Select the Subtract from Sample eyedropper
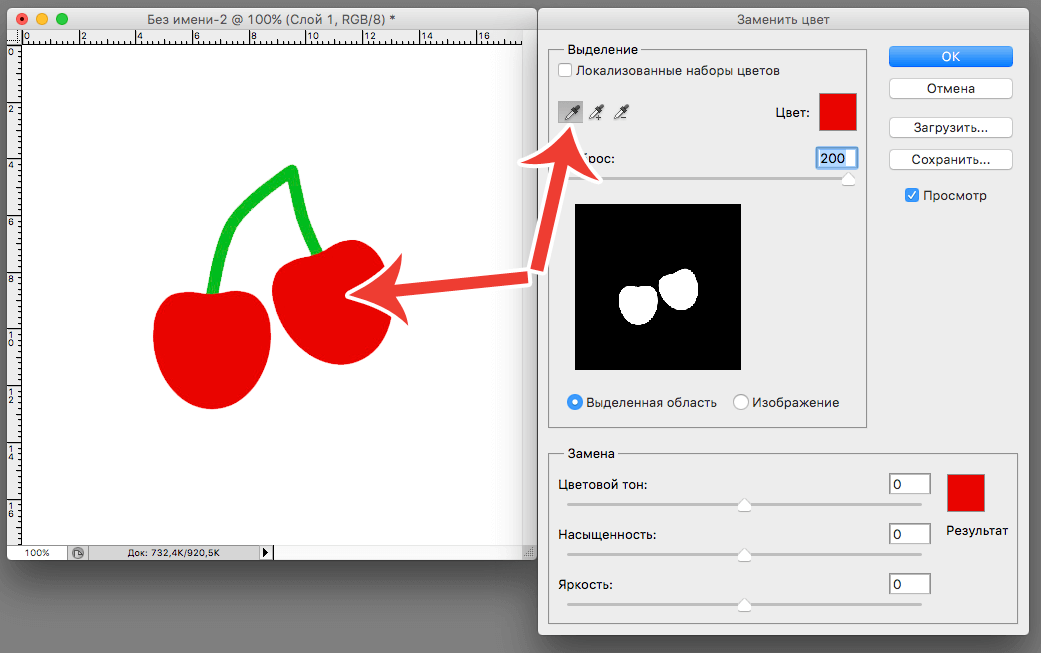The image size is (1041, 653). [621, 113]
